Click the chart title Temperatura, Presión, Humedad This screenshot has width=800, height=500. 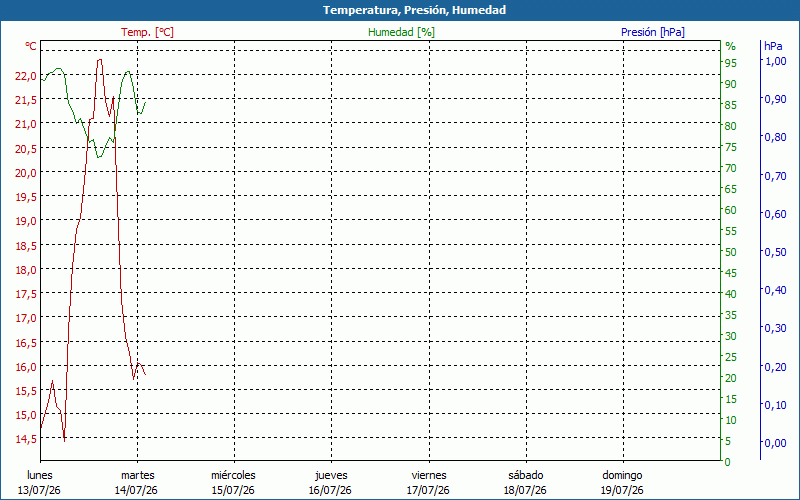(x=414, y=10)
